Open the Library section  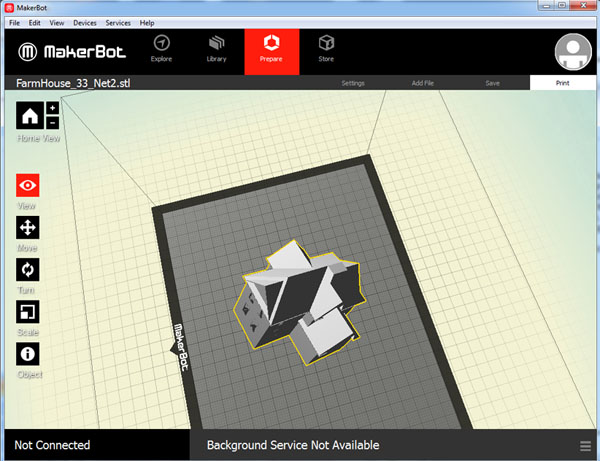[217, 49]
